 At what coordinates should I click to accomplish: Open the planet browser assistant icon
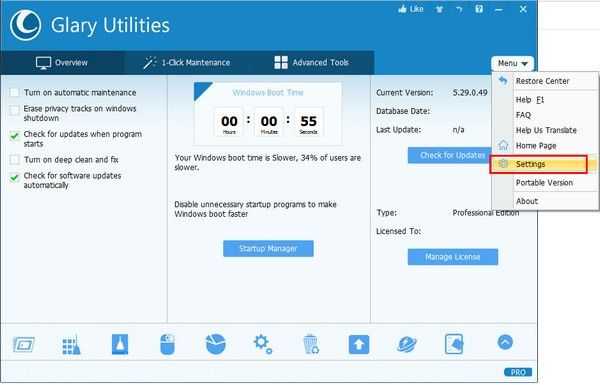click(x=407, y=344)
